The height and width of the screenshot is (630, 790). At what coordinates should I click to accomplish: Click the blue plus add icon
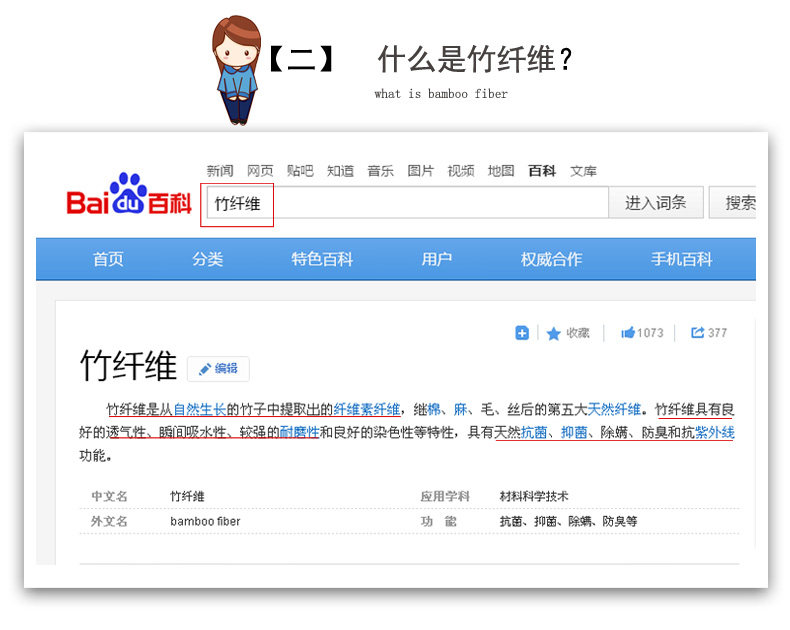coord(522,333)
